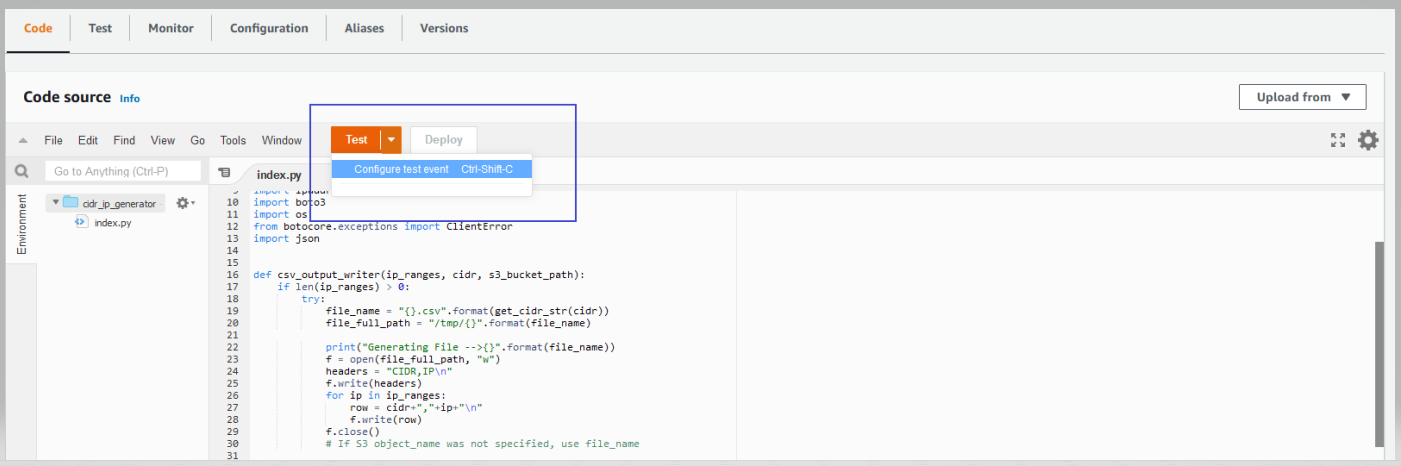Open the Monitor tab
This screenshot has width=1401, height=466.
click(x=171, y=28)
